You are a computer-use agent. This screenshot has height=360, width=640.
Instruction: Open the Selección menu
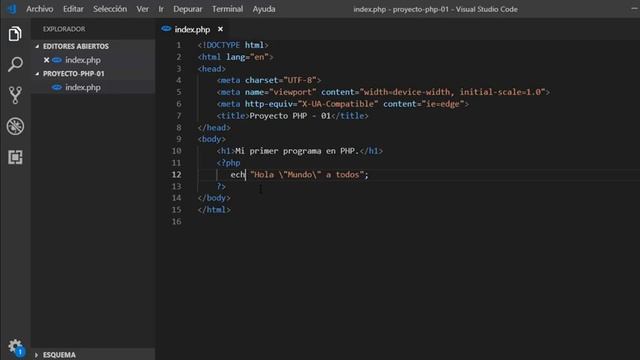[x=110, y=9]
